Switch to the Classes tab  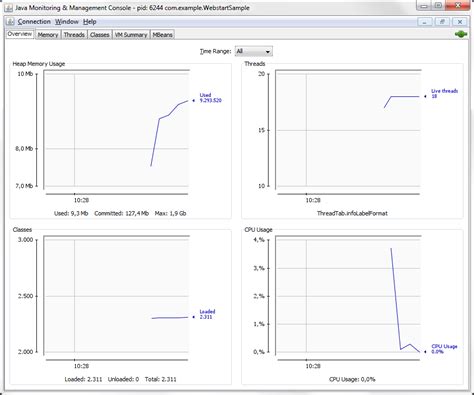coord(100,35)
